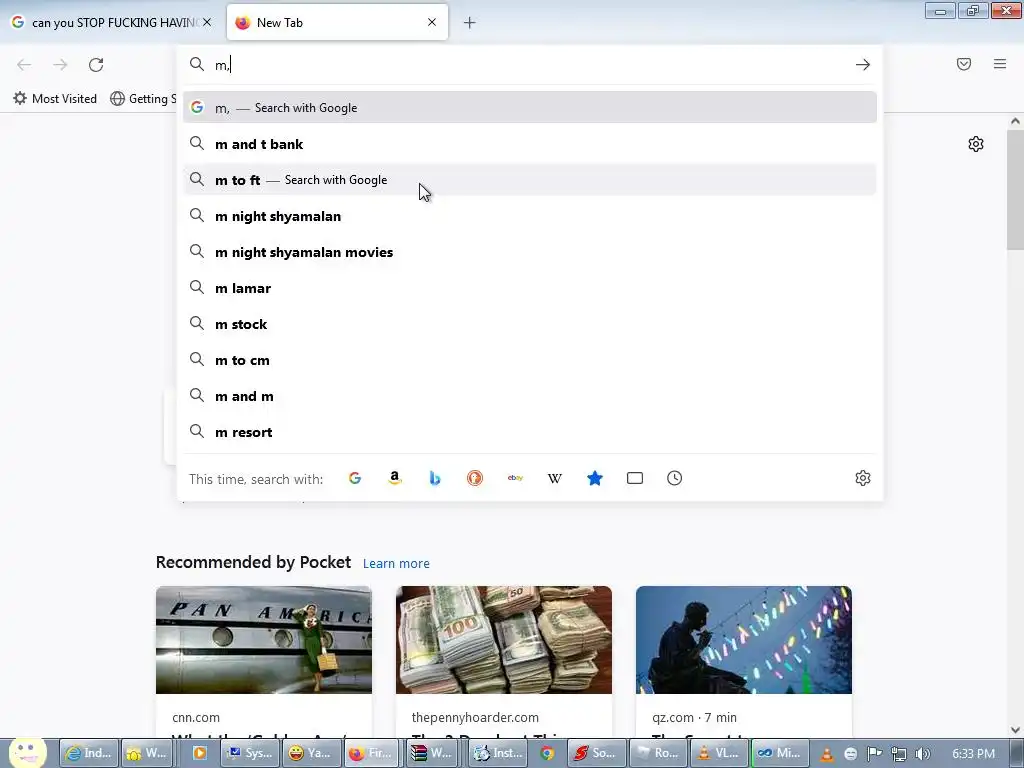Switch to Firefox taskbar button

click(x=374, y=753)
